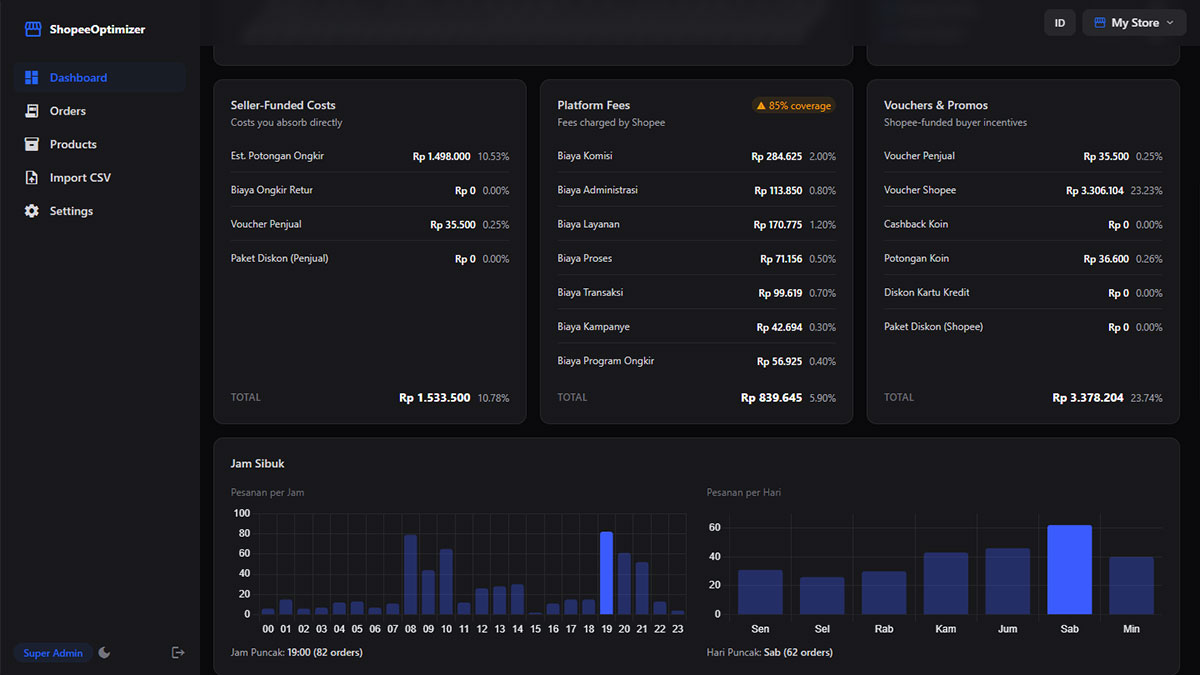
Task: Click the Import CSV file icon
Action: tap(31, 178)
